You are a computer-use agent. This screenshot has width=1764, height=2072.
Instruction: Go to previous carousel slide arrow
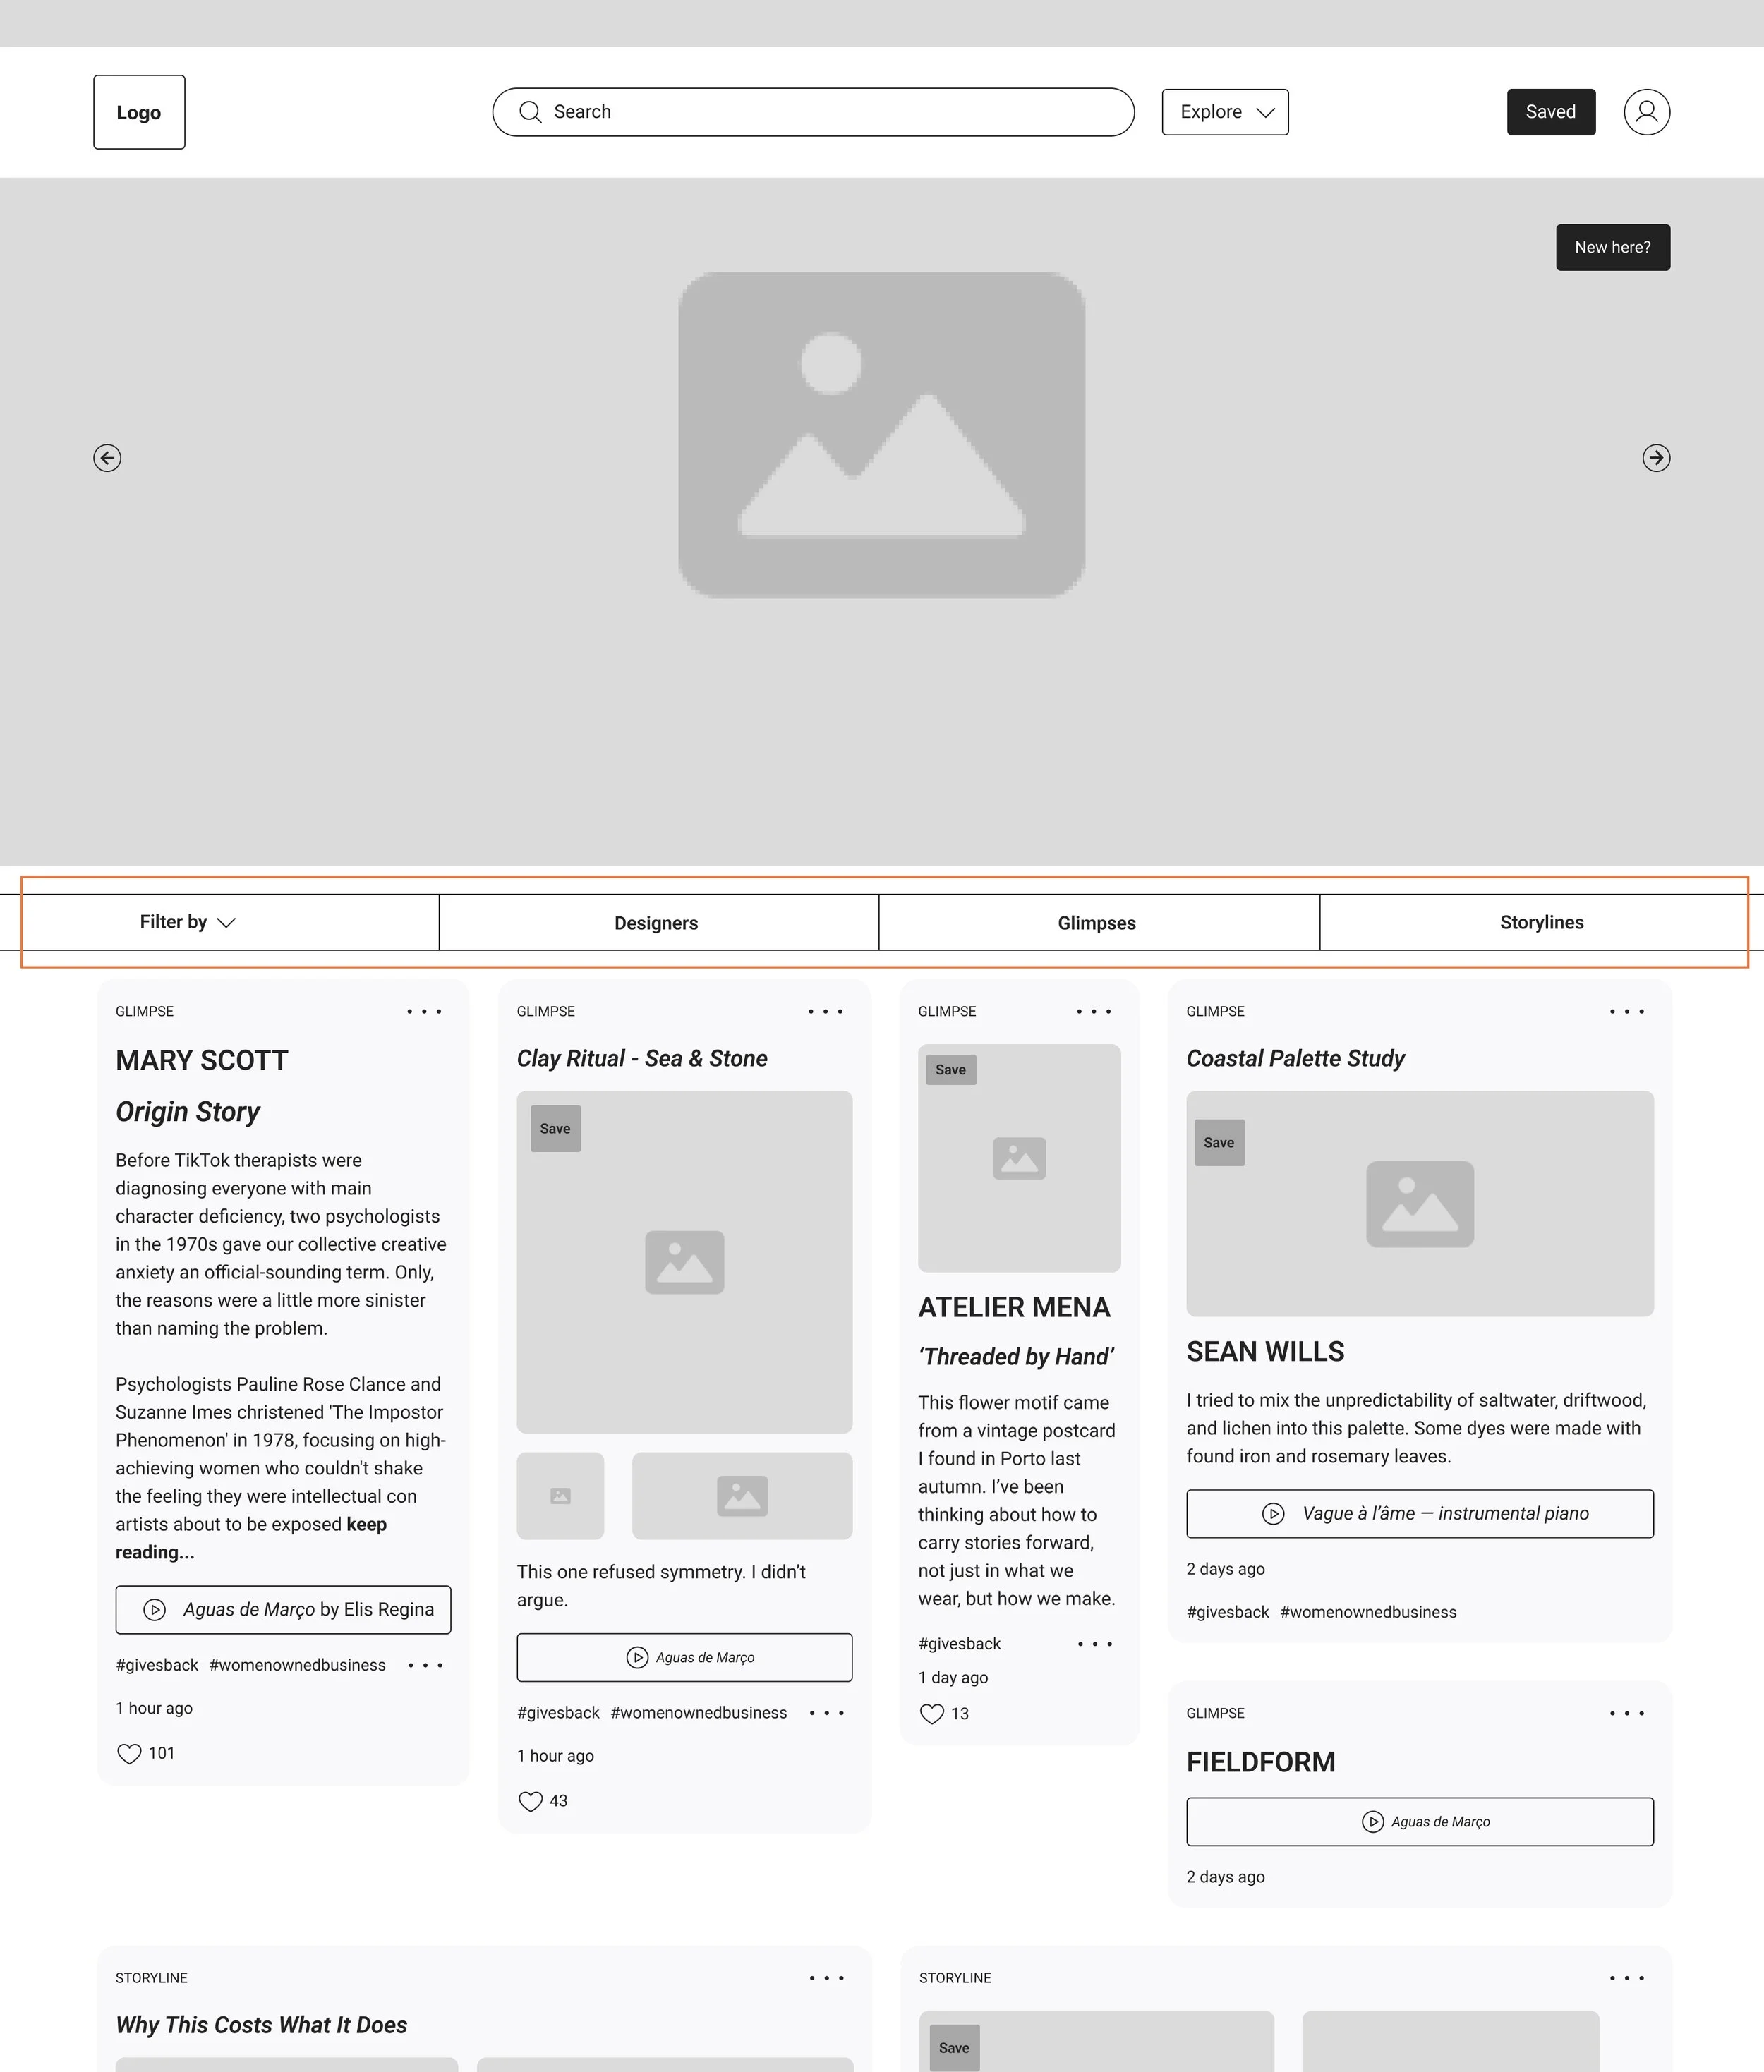pyautogui.click(x=107, y=458)
